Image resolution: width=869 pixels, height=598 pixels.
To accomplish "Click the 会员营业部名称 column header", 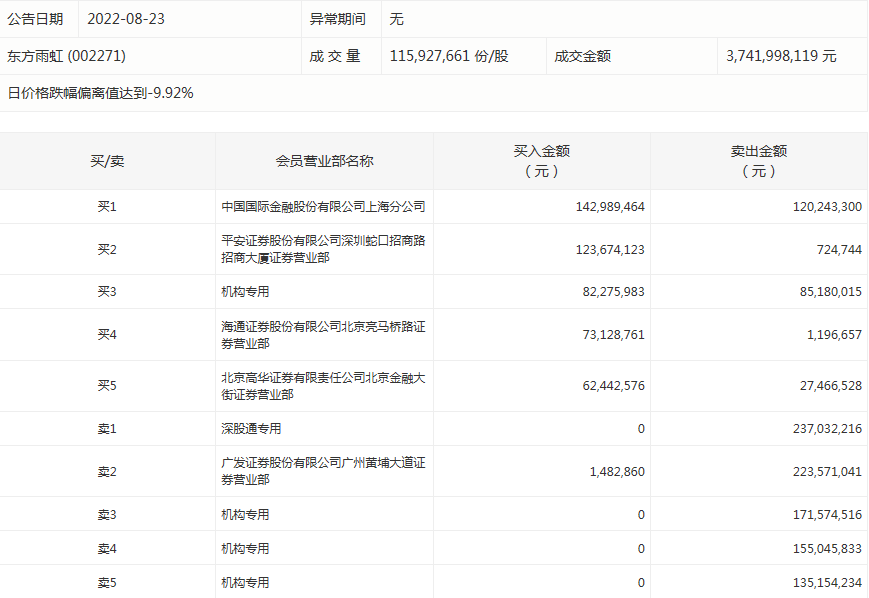I will coord(324,161).
